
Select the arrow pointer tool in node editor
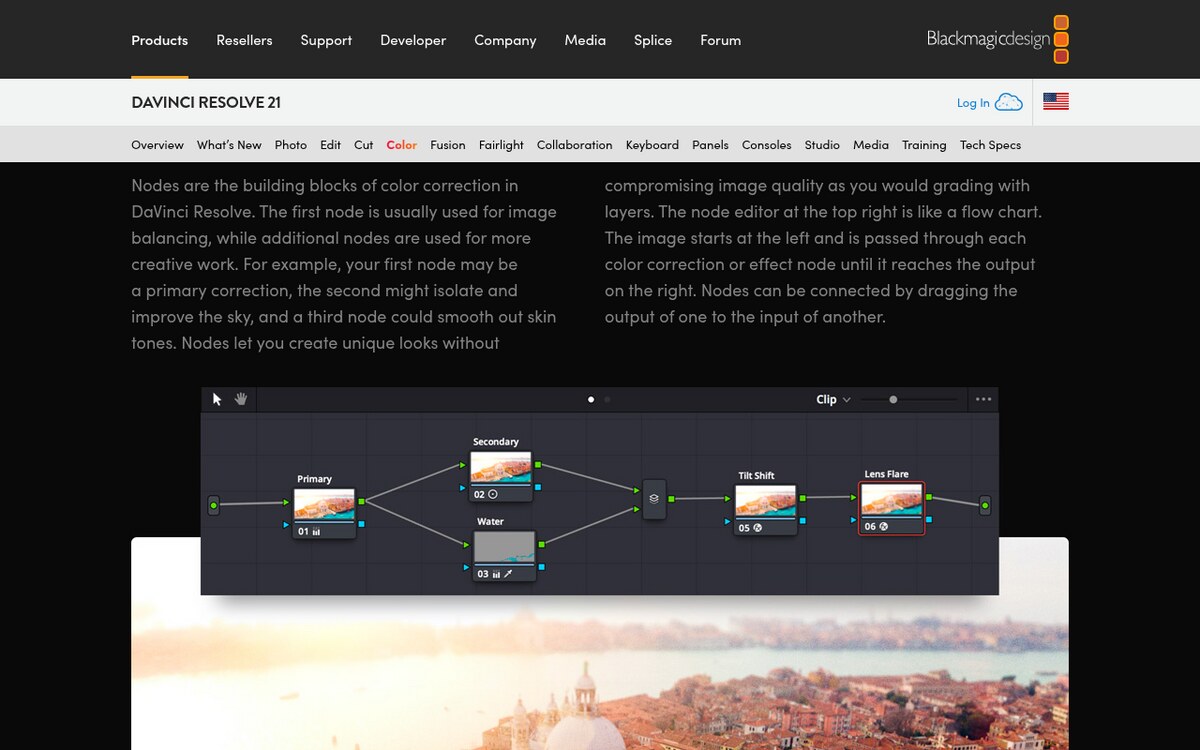pyautogui.click(x=218, y=399)
